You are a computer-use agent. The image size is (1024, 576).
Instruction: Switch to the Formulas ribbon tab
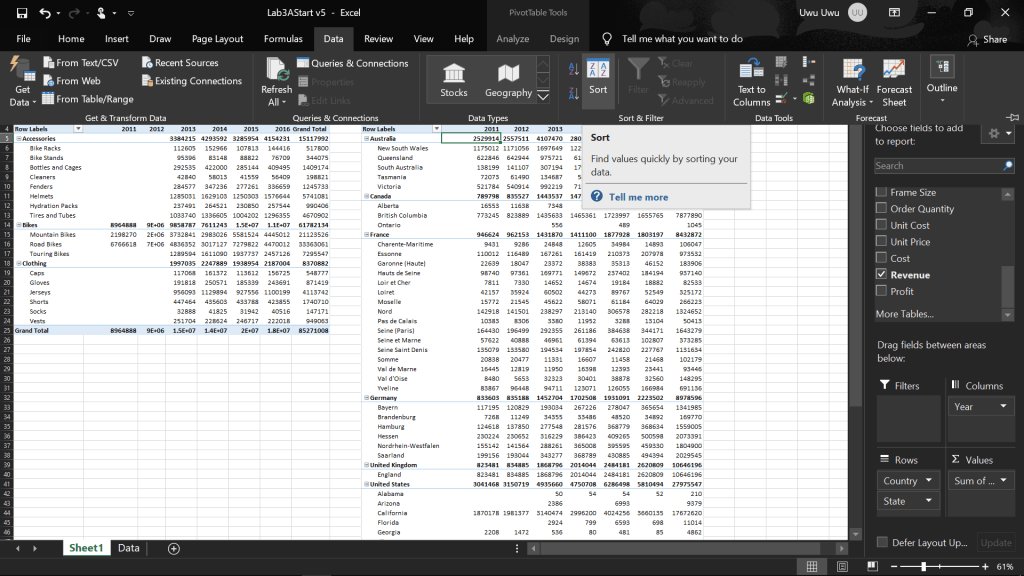point(283,39)
